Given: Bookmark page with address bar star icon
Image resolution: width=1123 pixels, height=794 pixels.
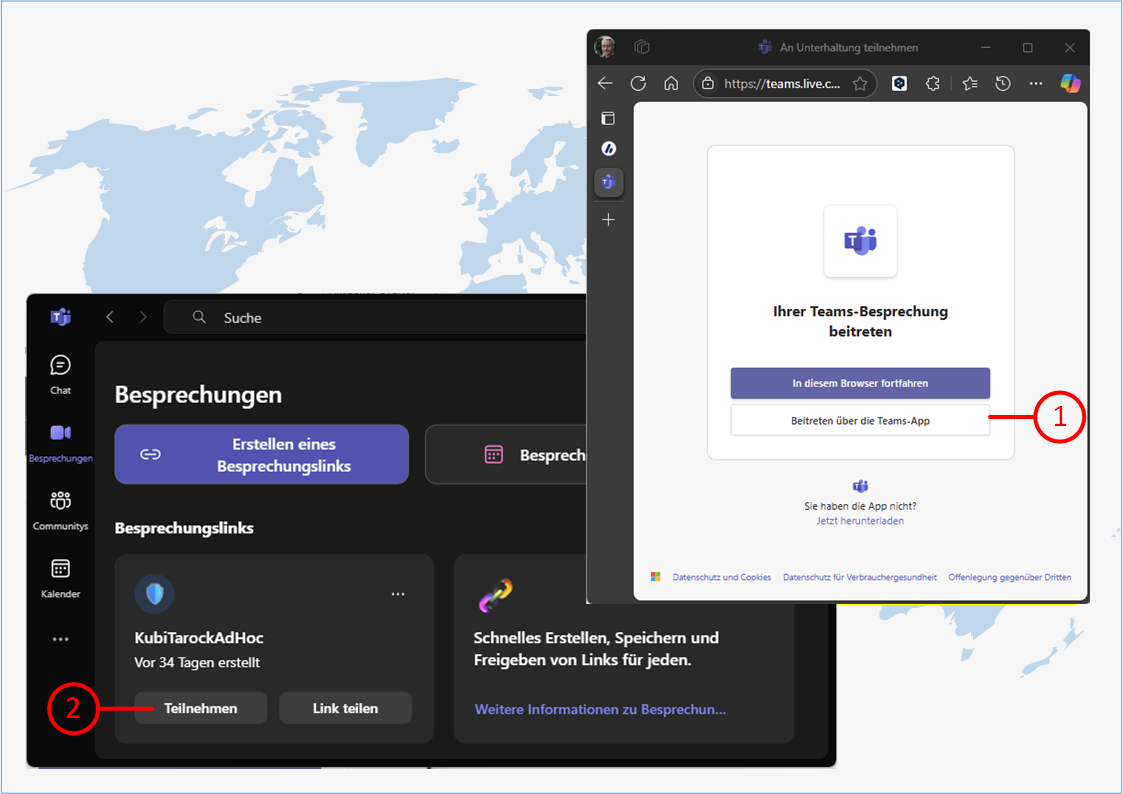Looking at the screenshot, I should 860,84.
